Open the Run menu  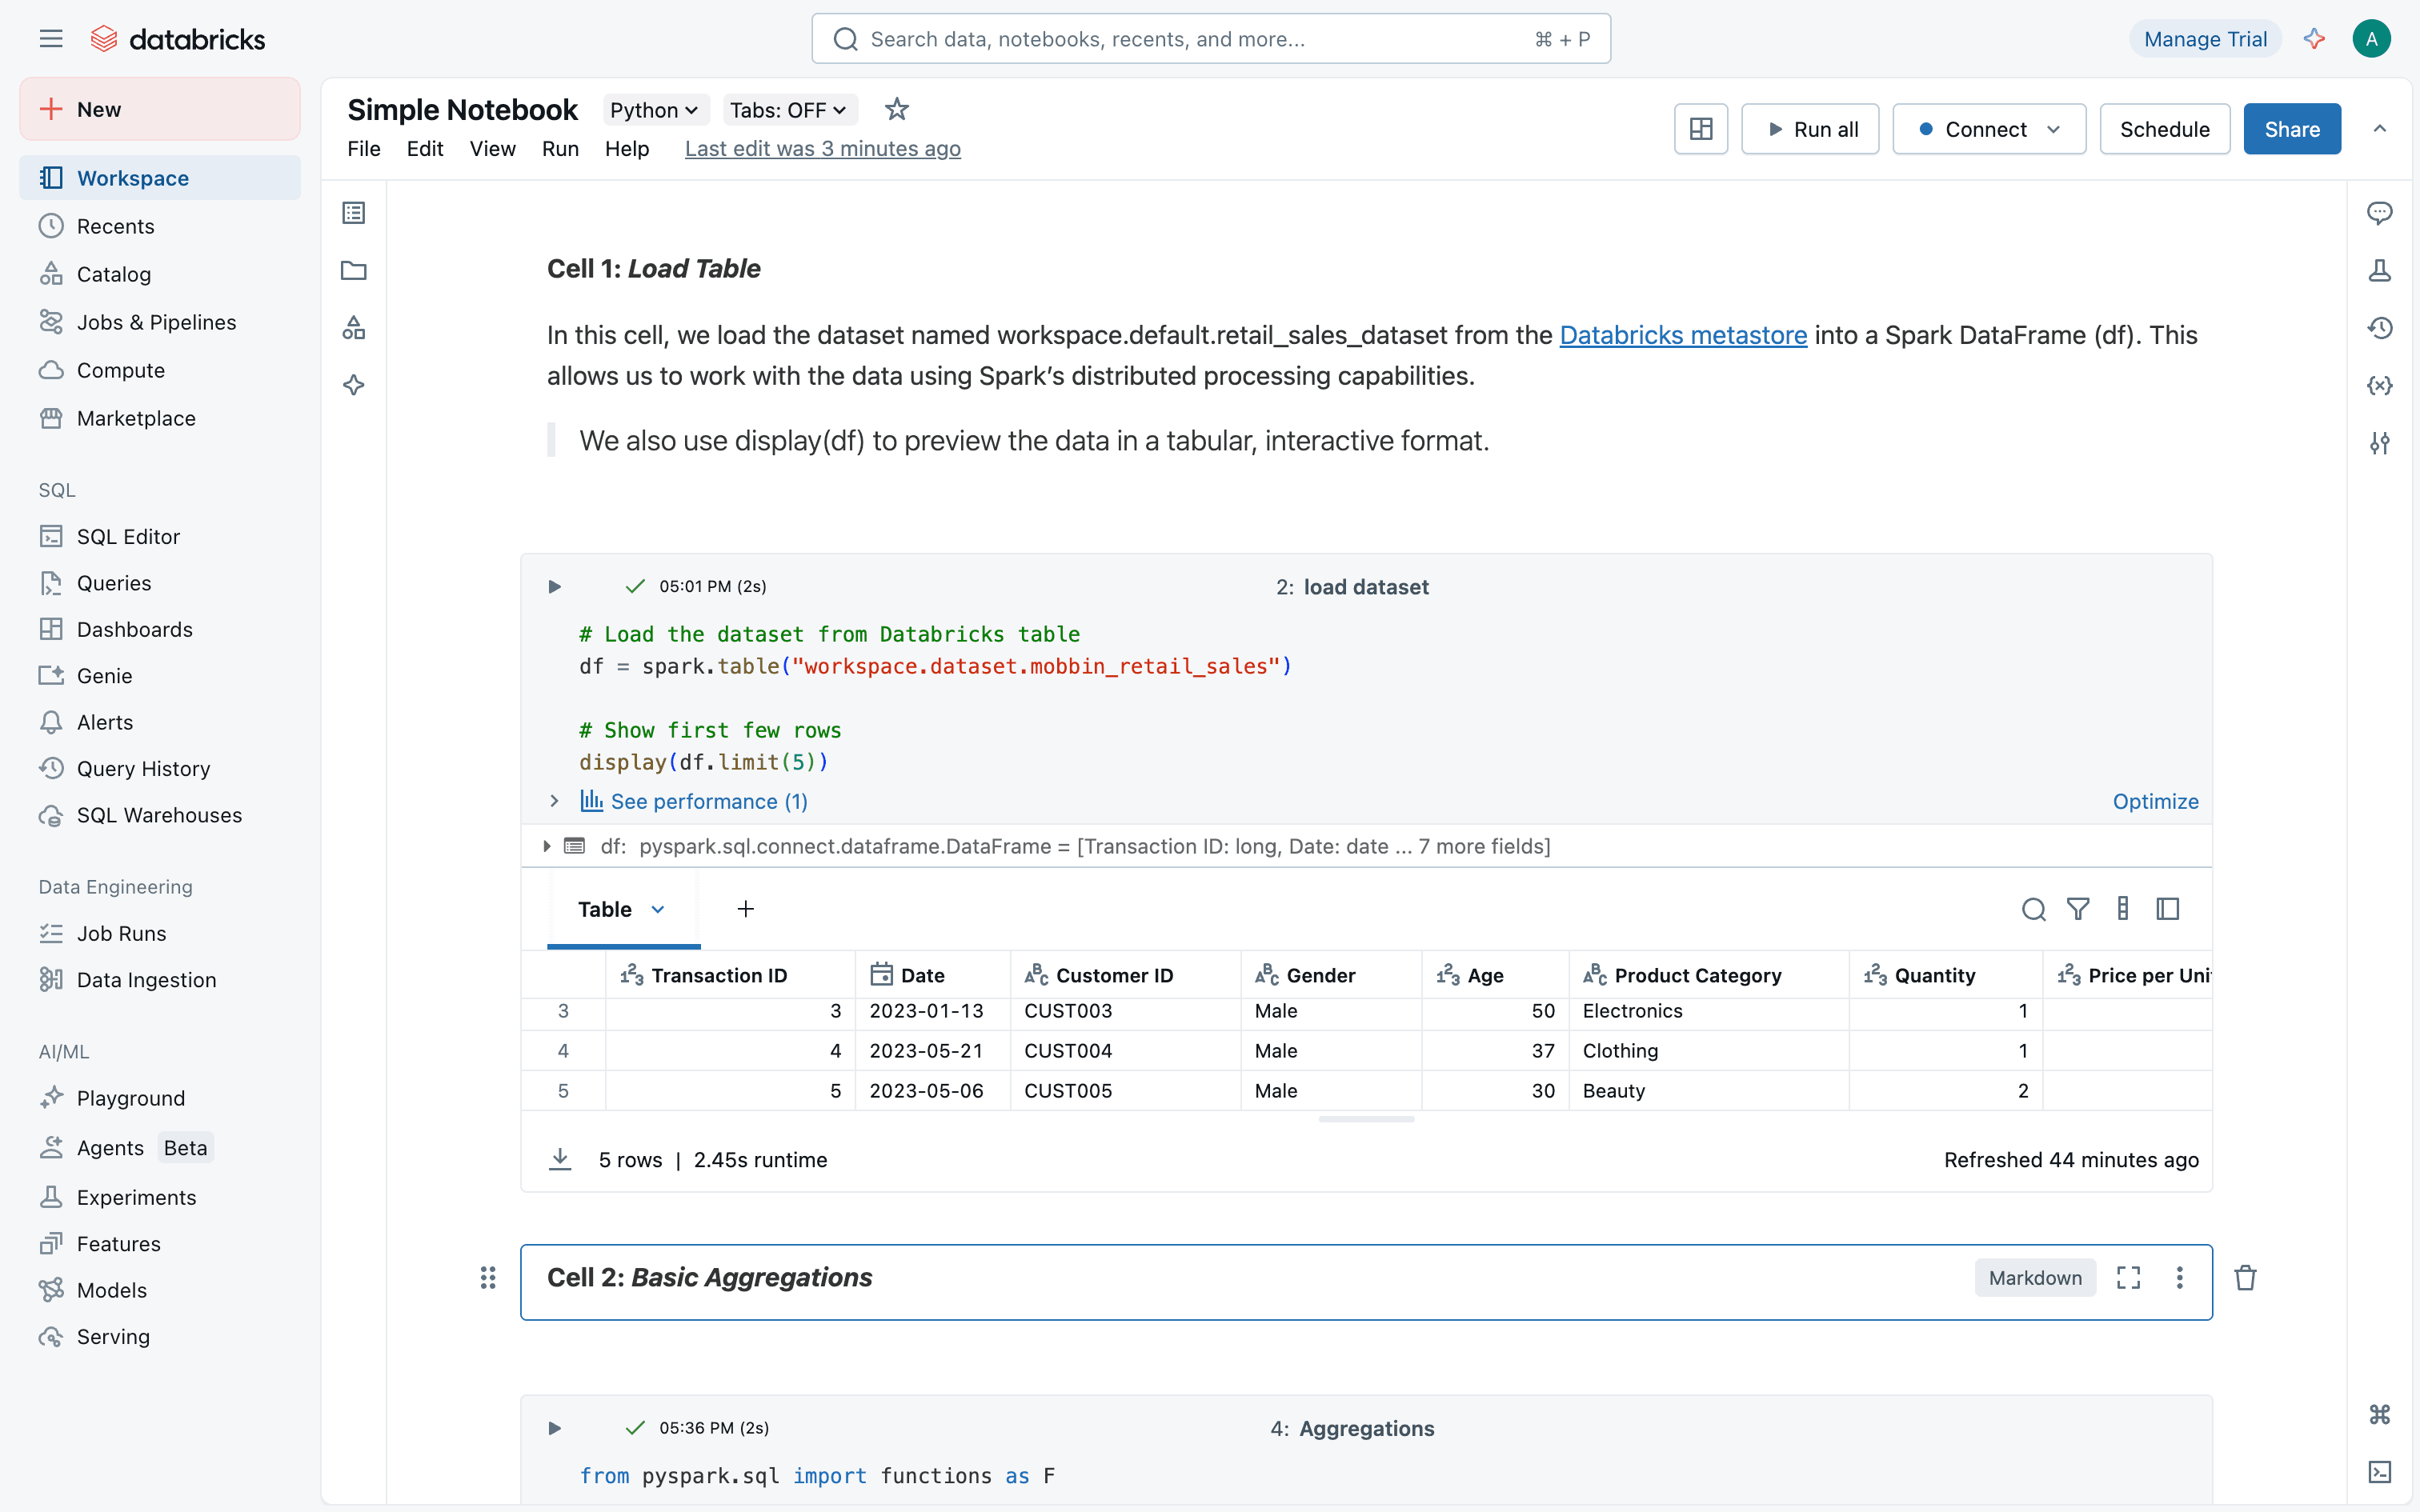coord(560,149)
